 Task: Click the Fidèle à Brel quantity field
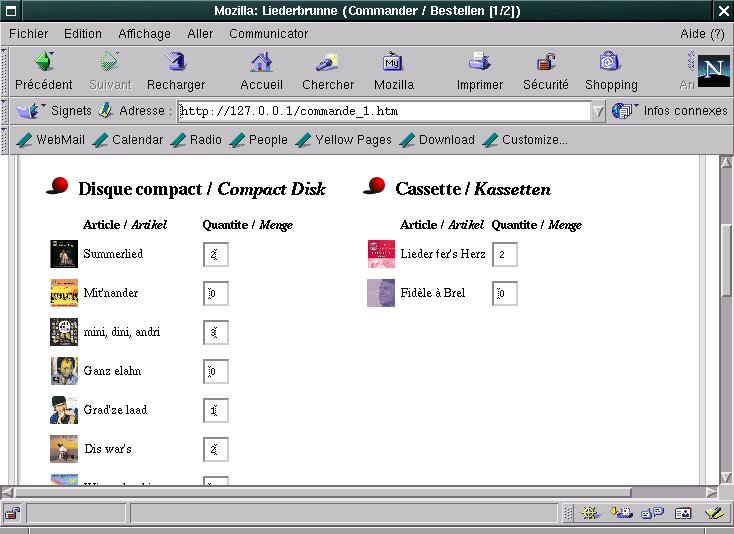pos(505,294)
